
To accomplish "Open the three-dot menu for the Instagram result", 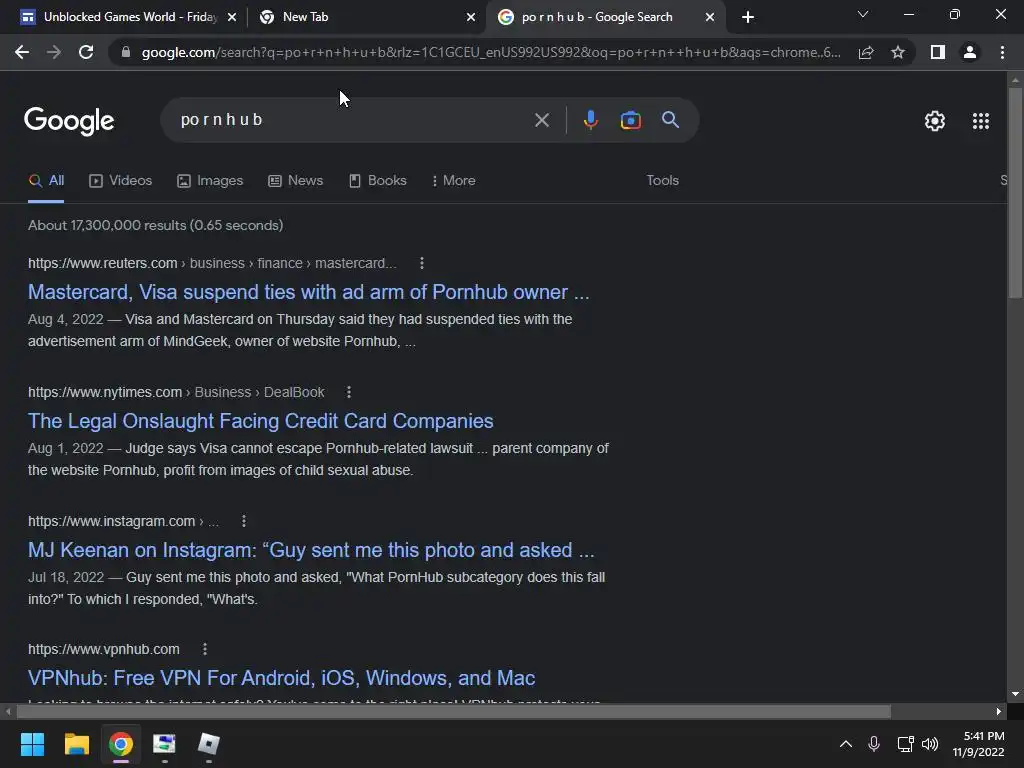I will 244,521.
